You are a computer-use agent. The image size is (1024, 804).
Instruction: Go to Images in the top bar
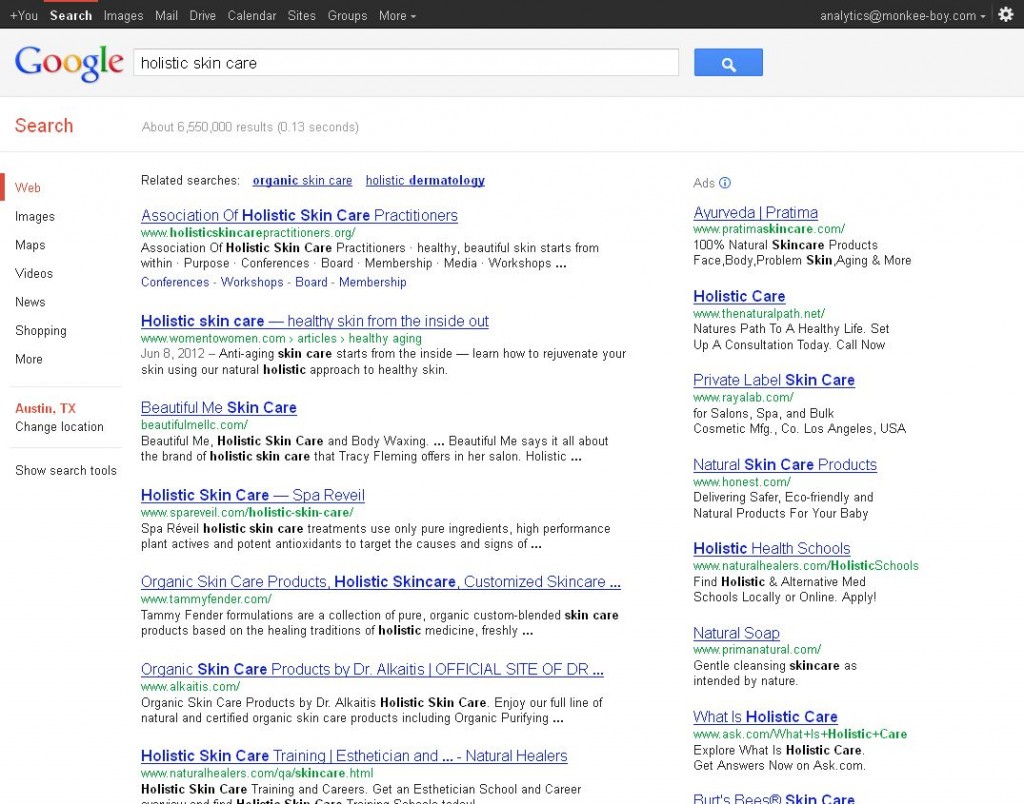click(123, 15)
